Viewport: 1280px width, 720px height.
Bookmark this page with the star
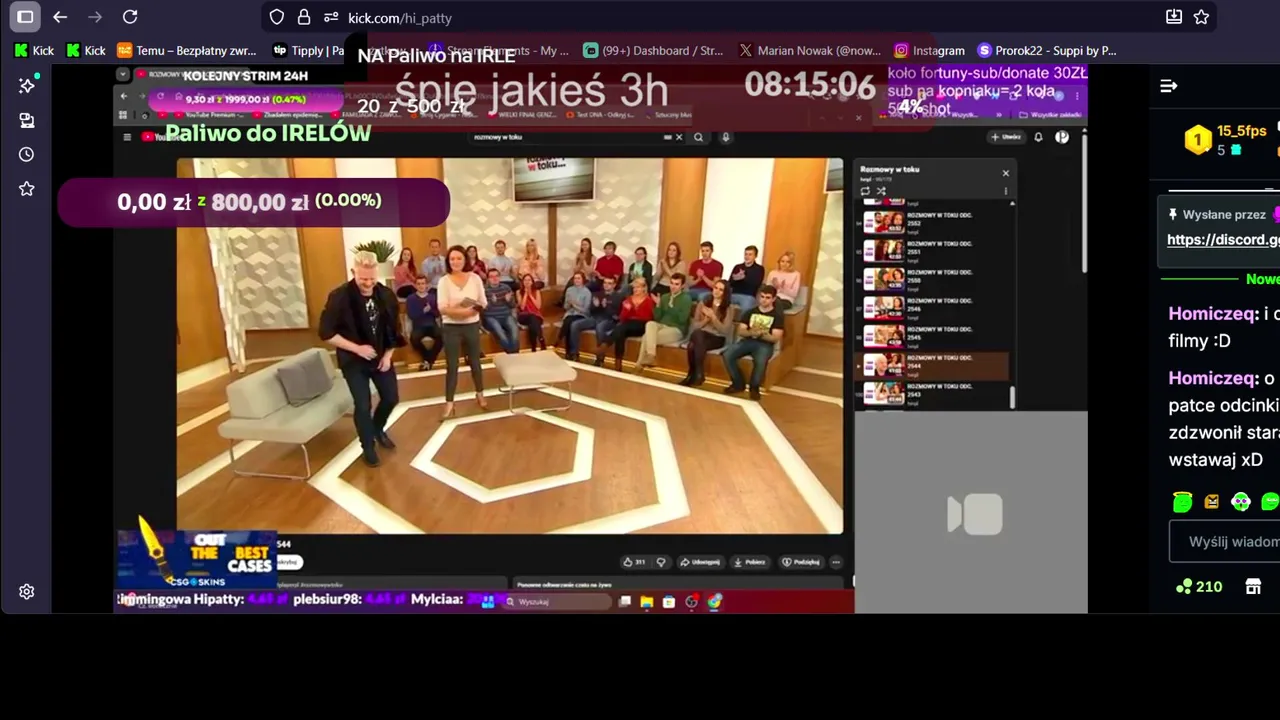(1201, 17)
